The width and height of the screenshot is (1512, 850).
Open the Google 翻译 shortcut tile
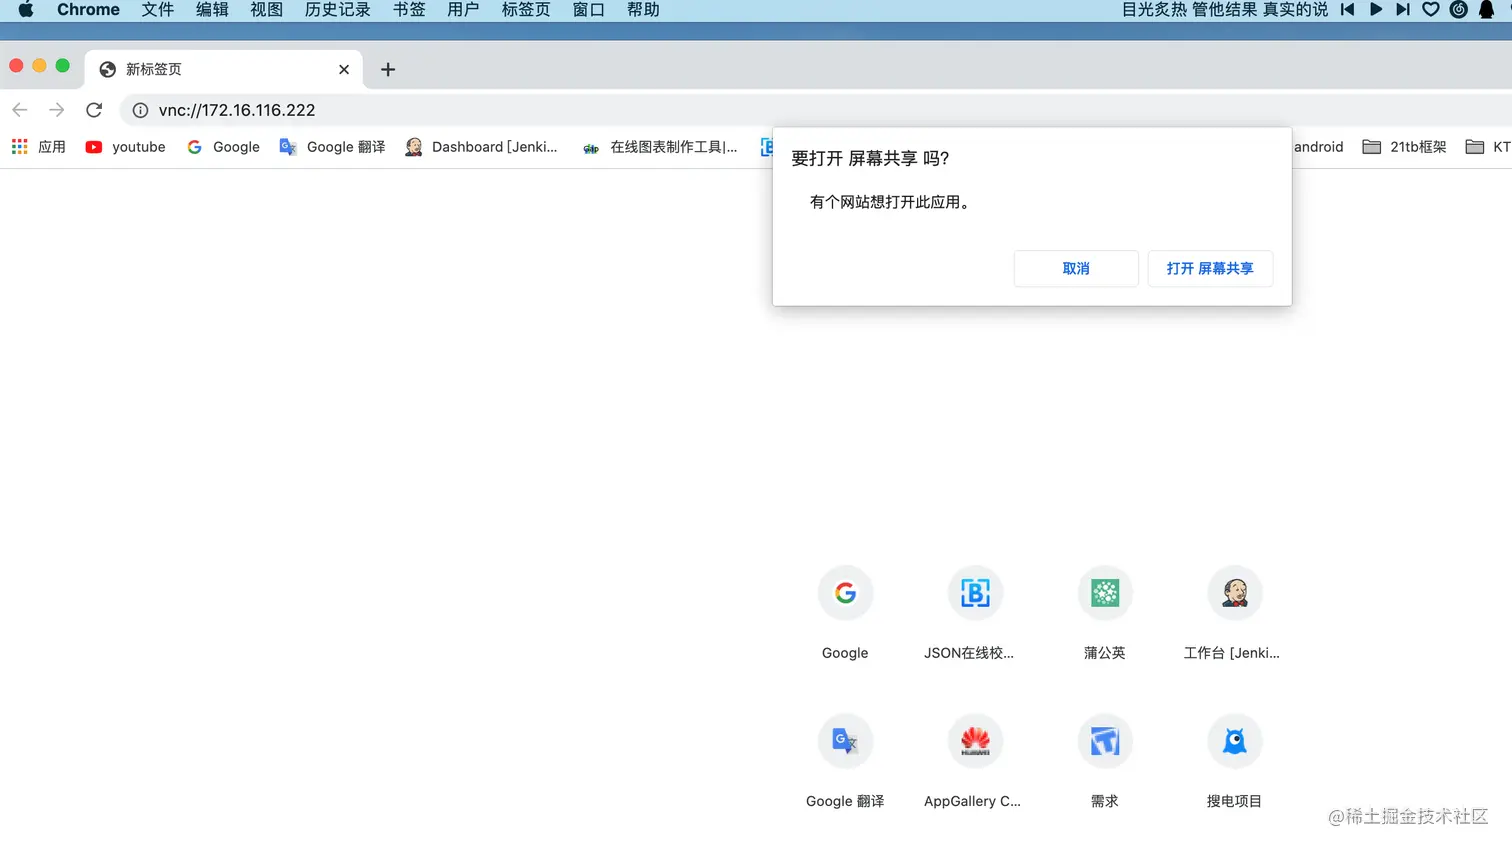[x=845, y=761]
